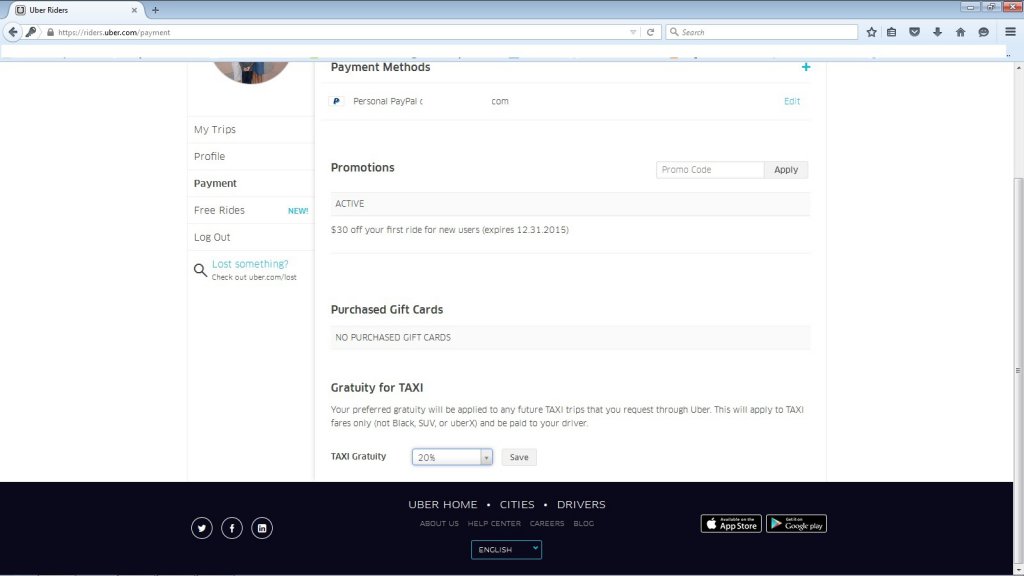Image resolution: width=1024 pixels, height=576 pixels.
Task: Open Uber's Facebook page icon
Action: coord(232,528)
